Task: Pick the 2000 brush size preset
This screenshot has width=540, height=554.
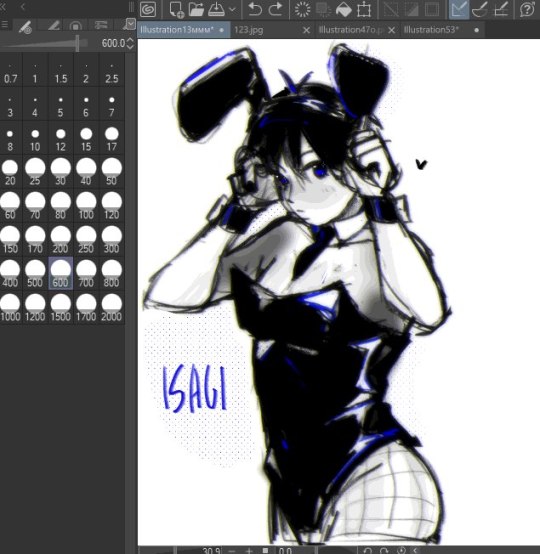Action: click(112, 308)
